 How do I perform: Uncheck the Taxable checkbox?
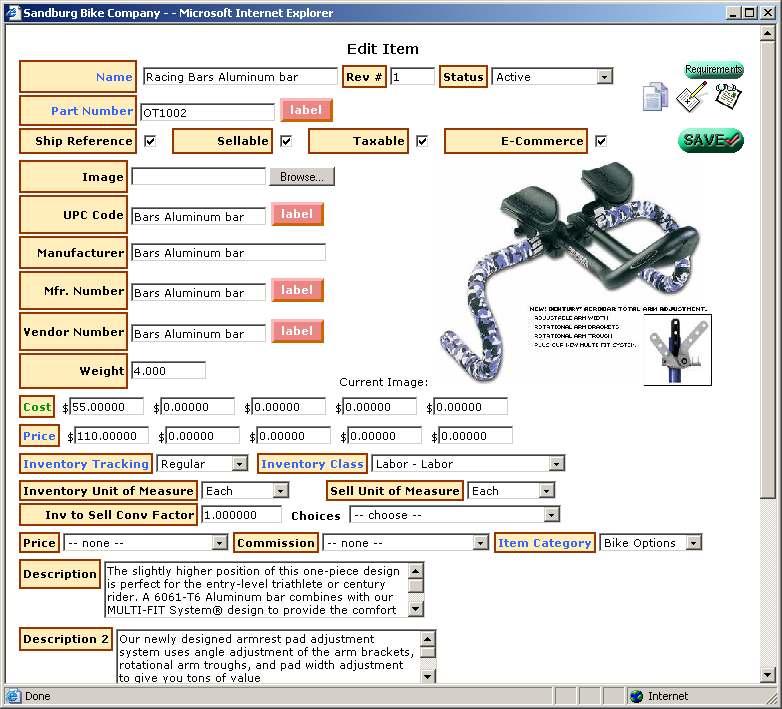[x=422, y=141]
